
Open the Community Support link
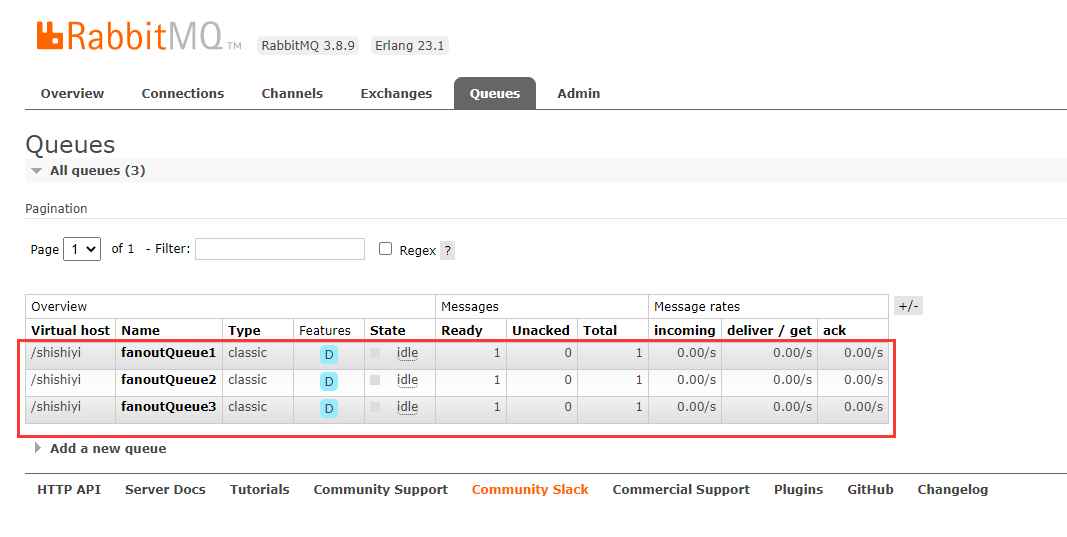point(380,489)
